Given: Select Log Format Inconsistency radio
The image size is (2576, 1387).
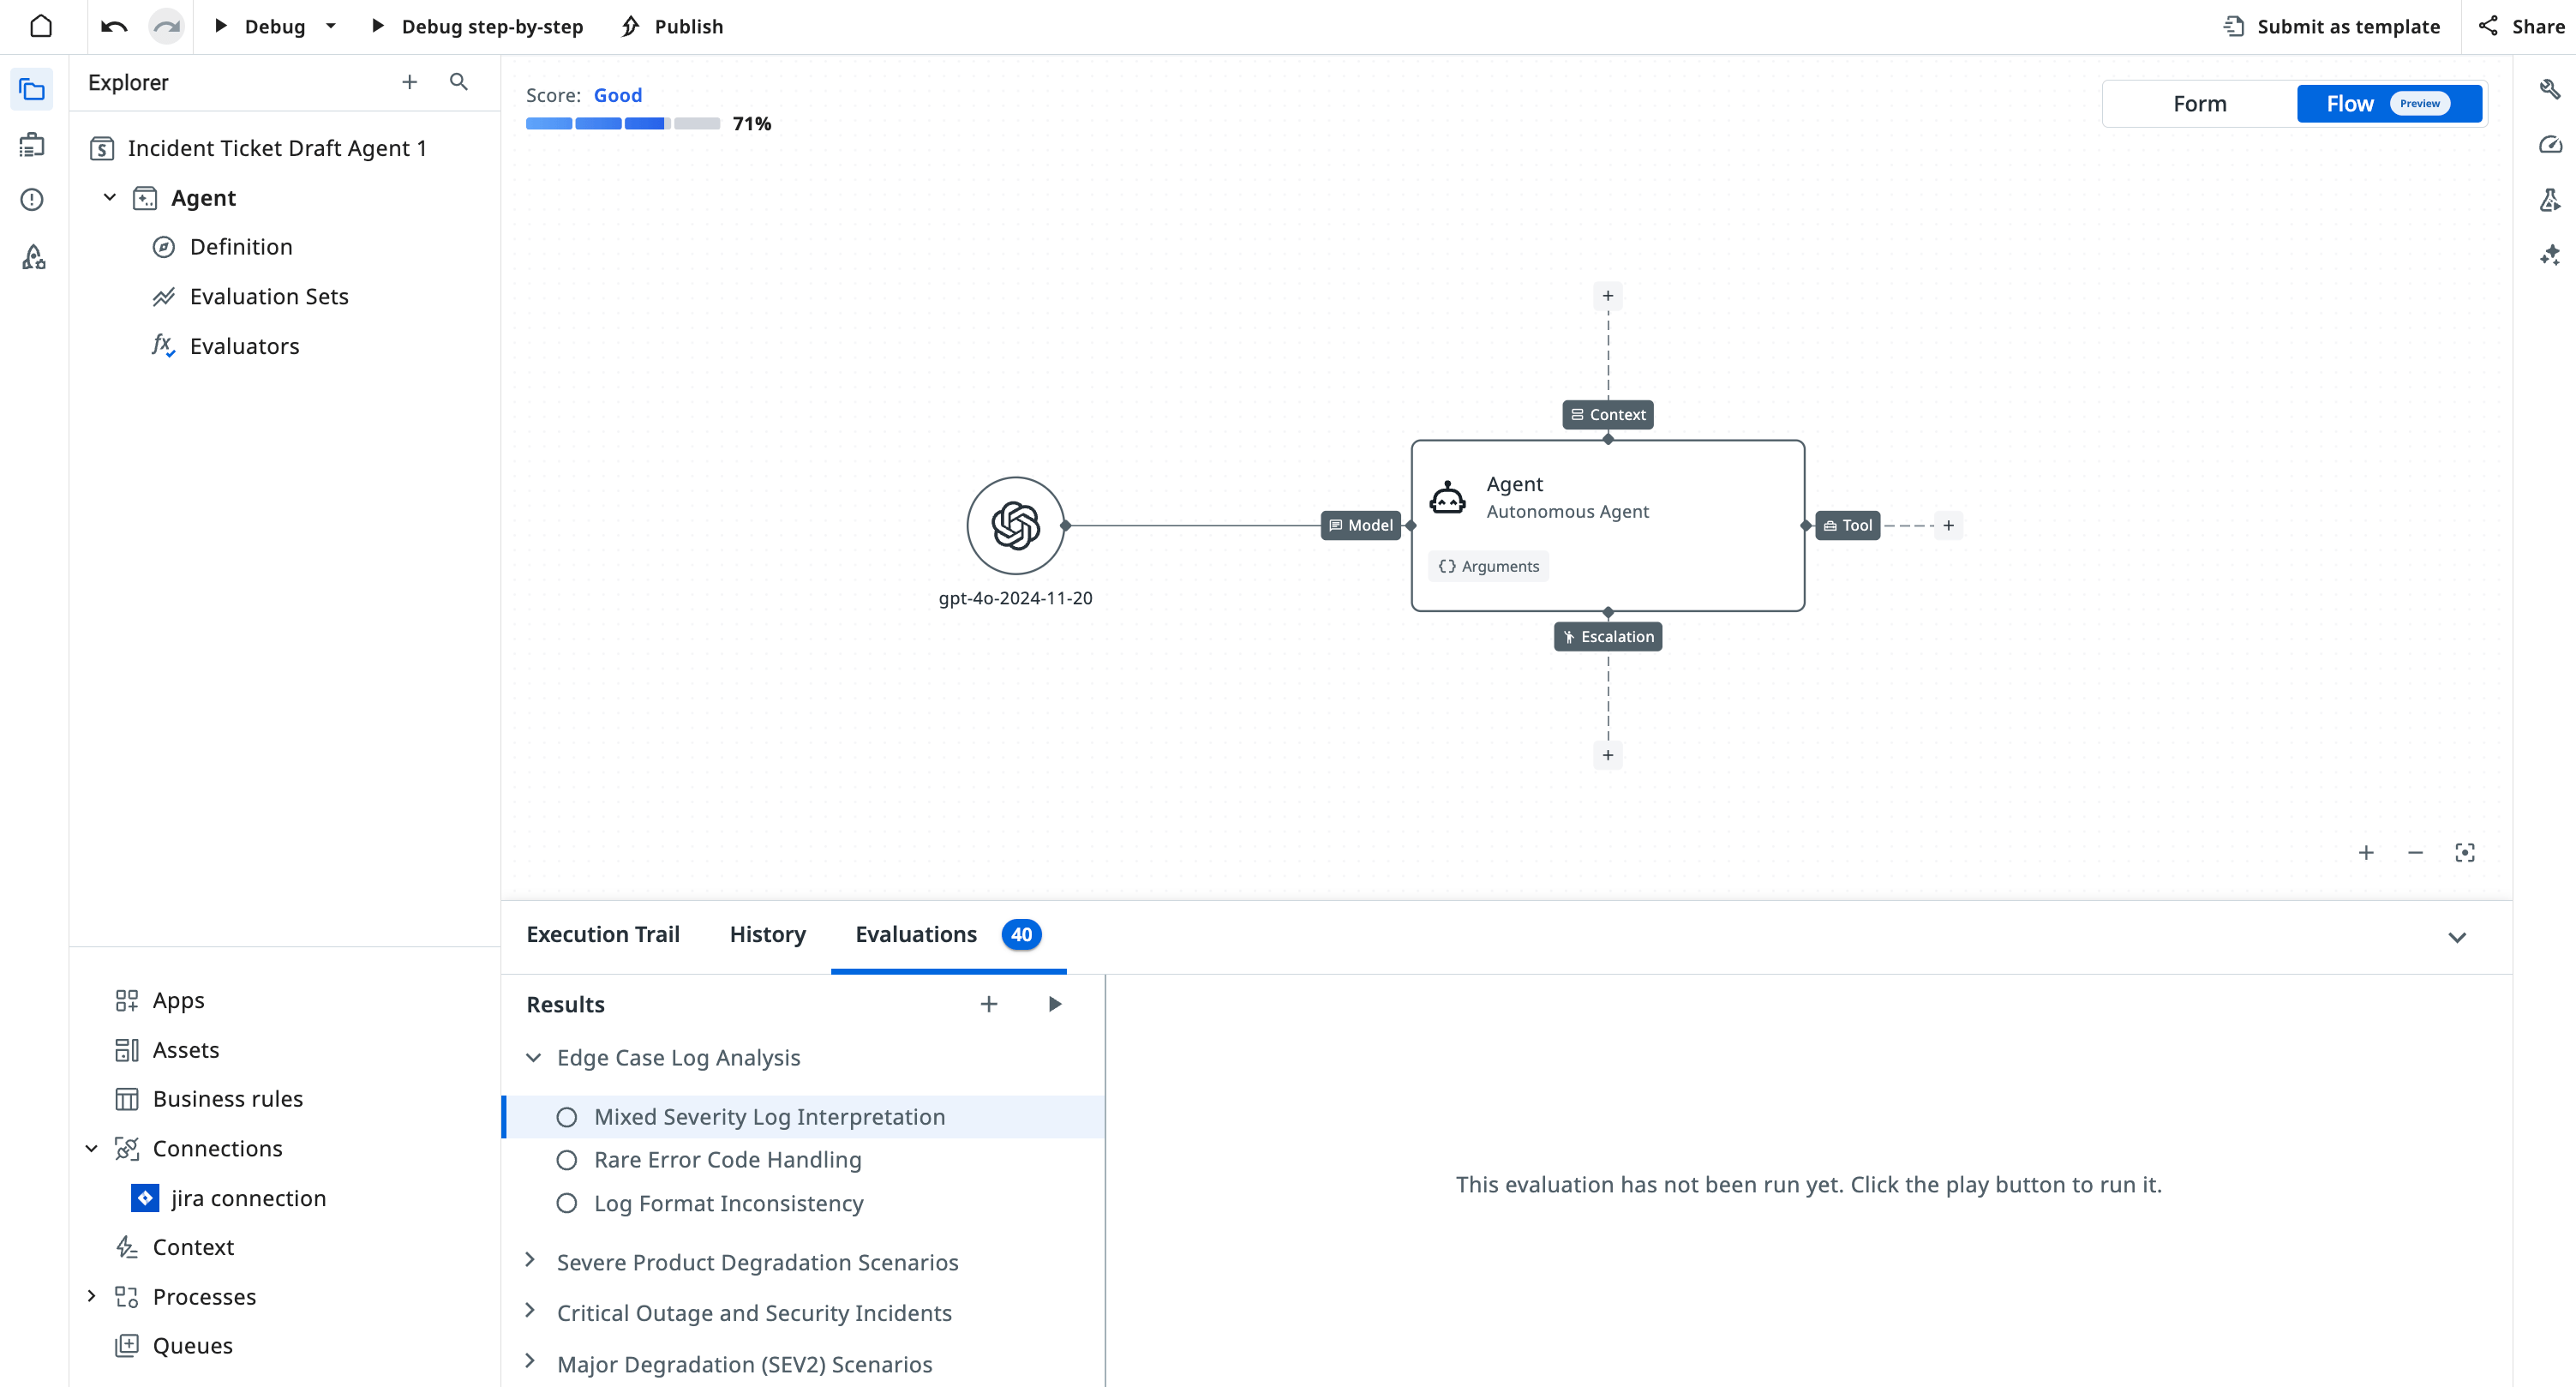Looking at the screenshot, I should (x=566, y=1203).
